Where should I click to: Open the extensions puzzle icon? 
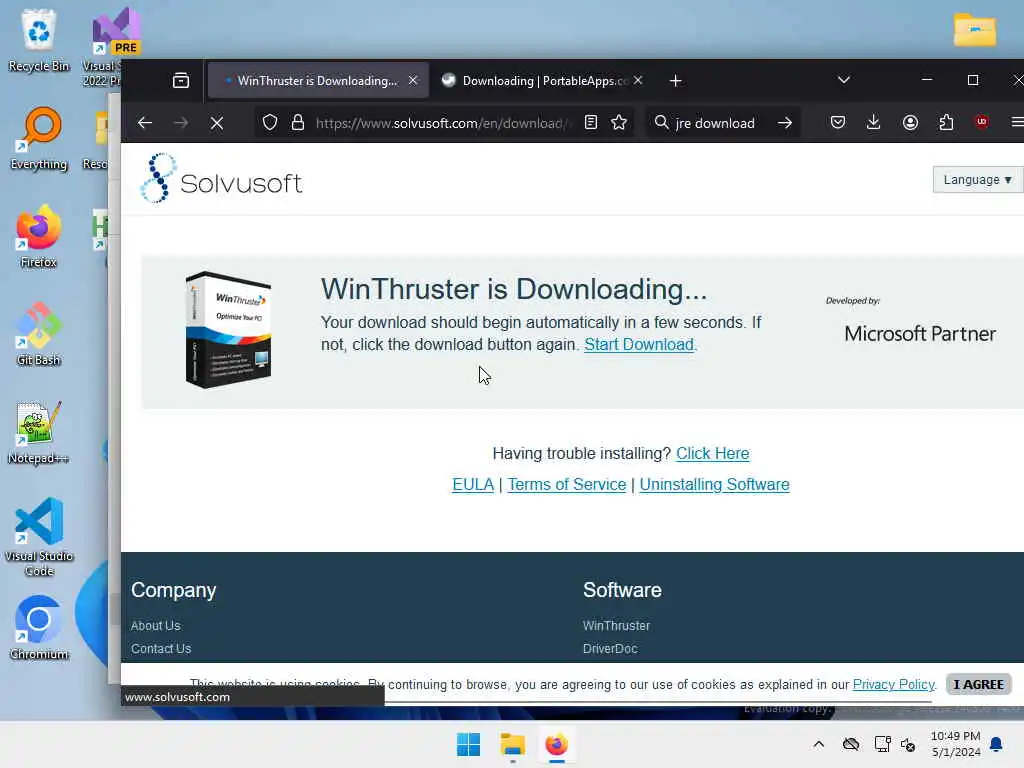click(946, 122)
